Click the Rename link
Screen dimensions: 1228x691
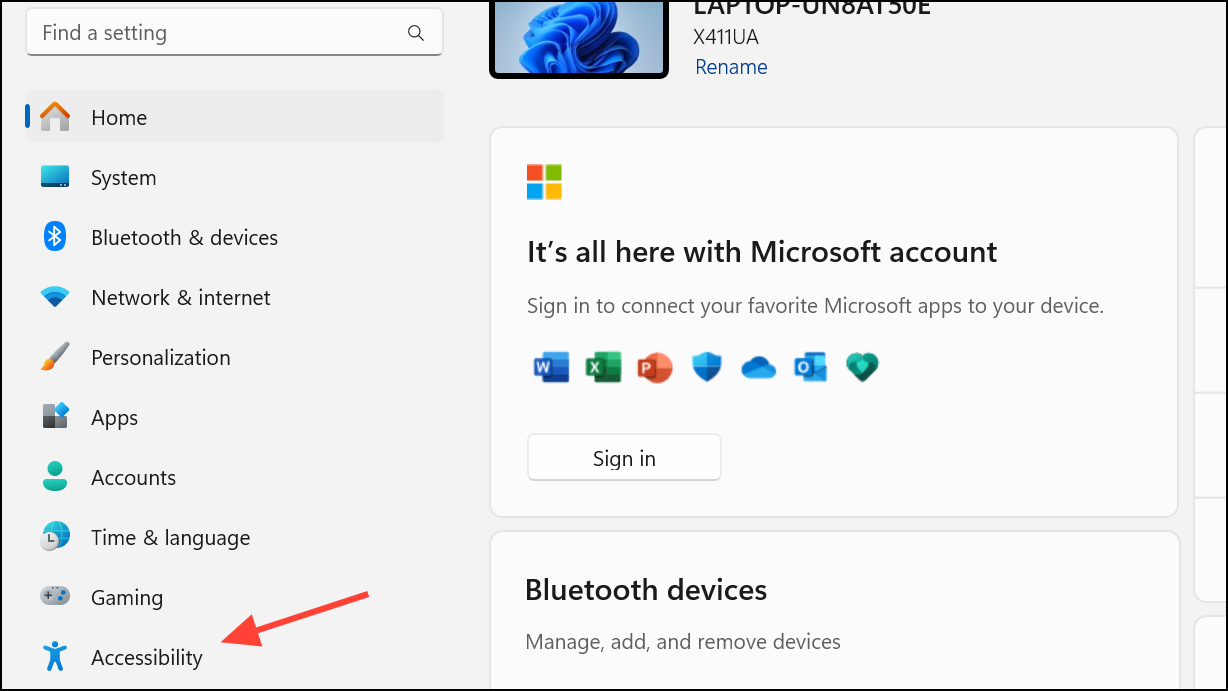coord(731,67)
